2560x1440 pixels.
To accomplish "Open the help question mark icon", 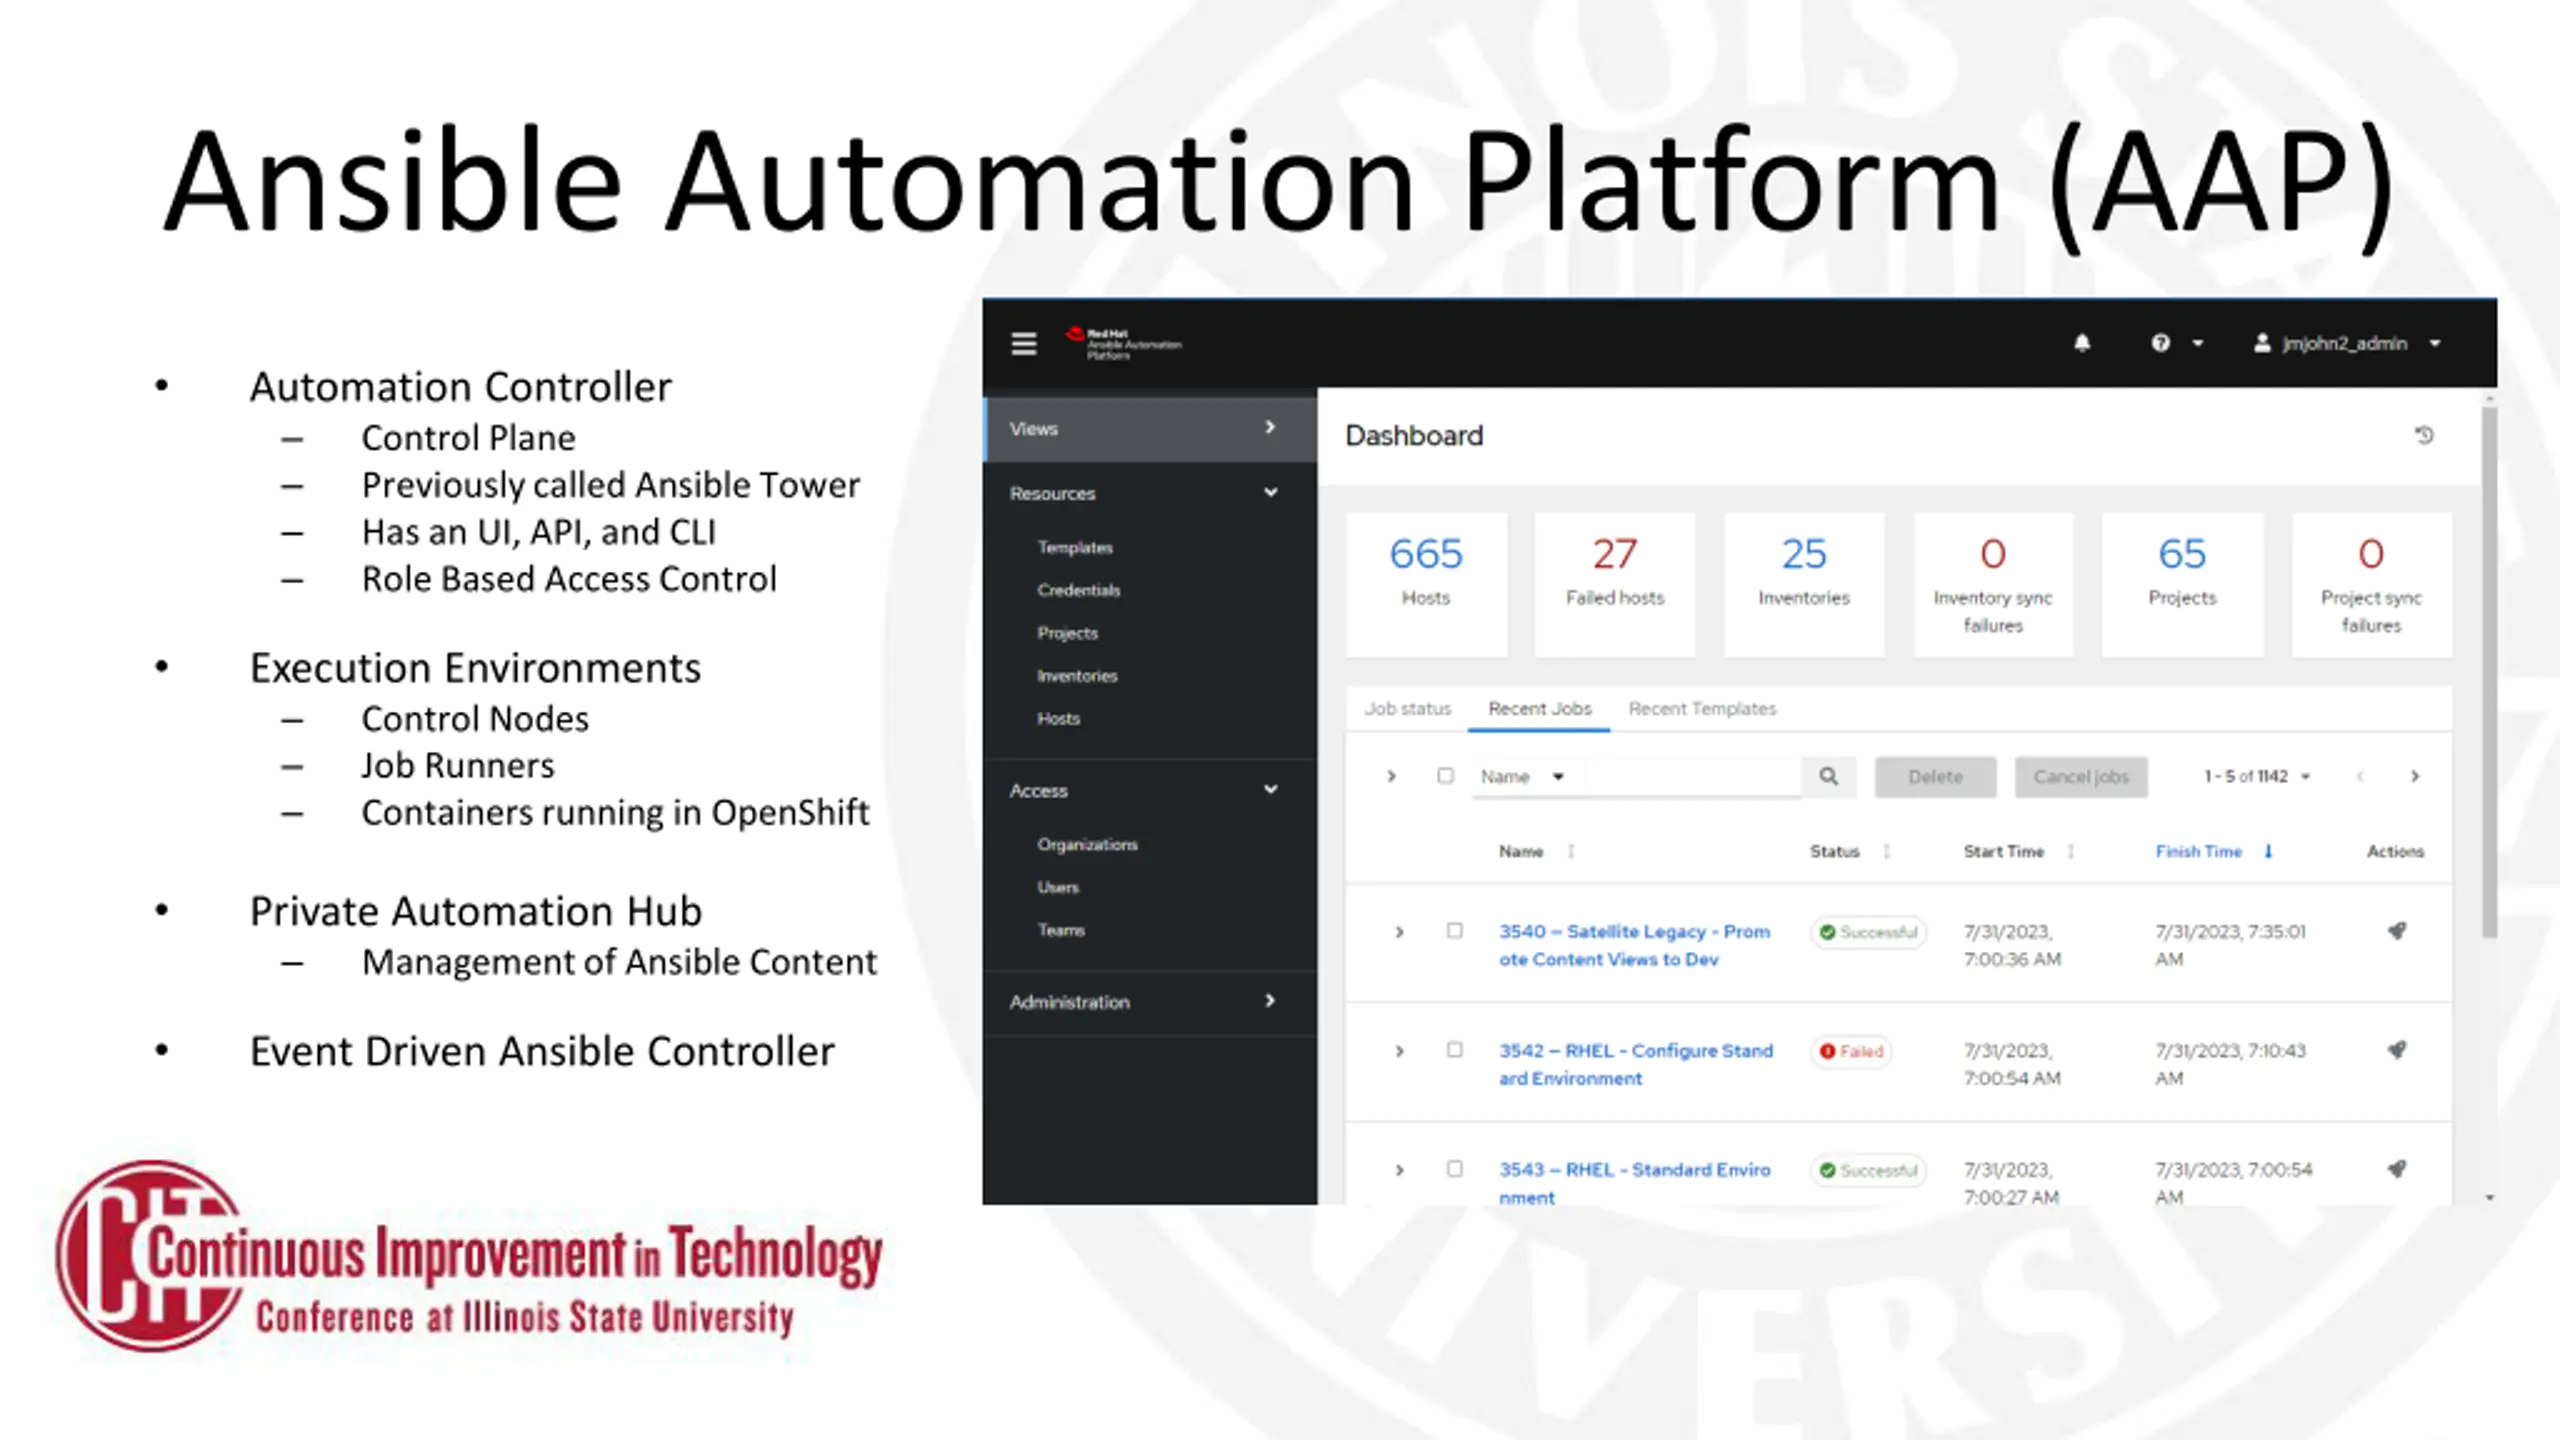I will coord(2161,344).
